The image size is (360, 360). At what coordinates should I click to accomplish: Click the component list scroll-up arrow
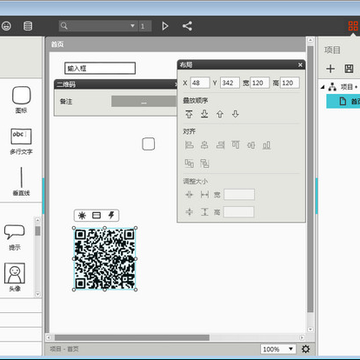pos(37,221)
